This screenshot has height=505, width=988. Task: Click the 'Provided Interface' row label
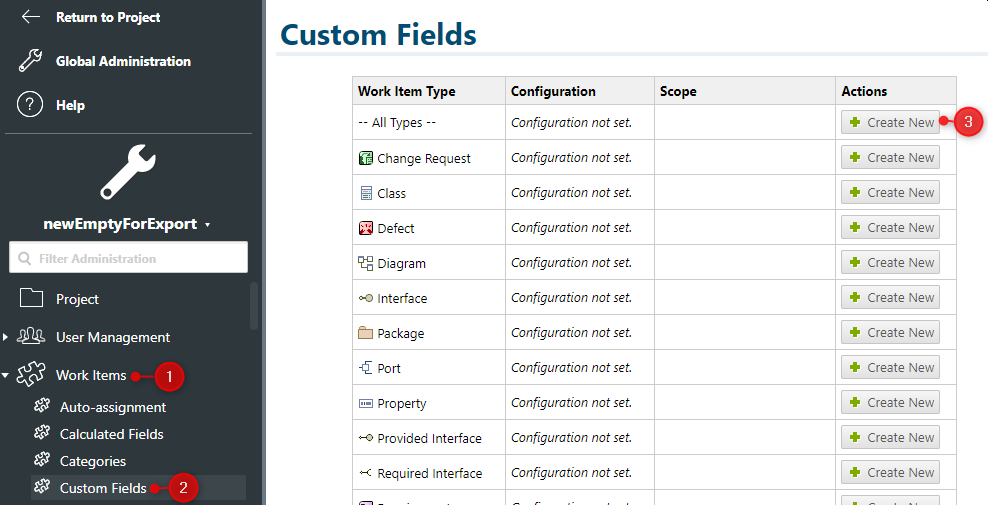[x=430, y=439]
